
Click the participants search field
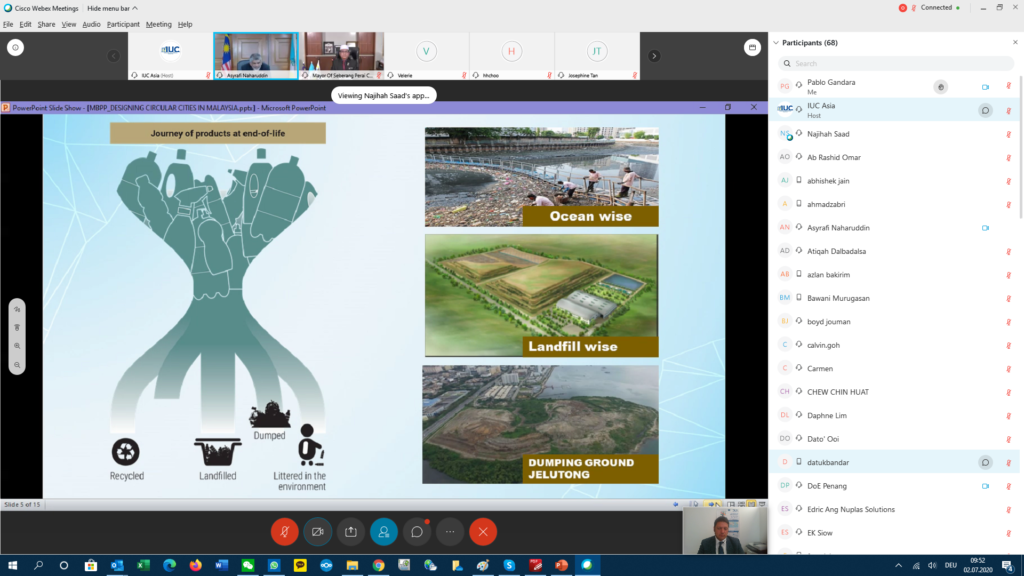895,63
